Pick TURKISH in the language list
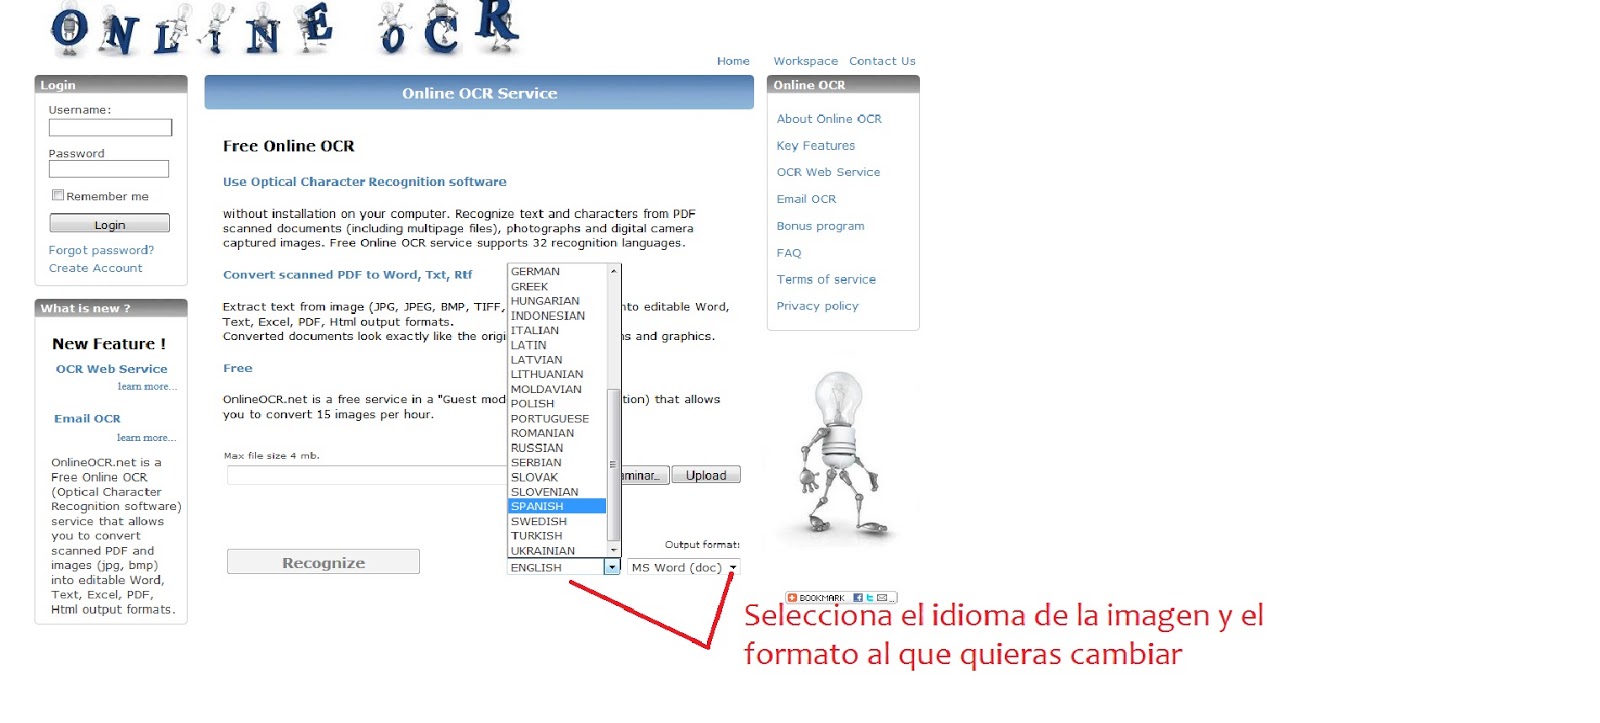1600x723 pixels. [x=557, y=535]
